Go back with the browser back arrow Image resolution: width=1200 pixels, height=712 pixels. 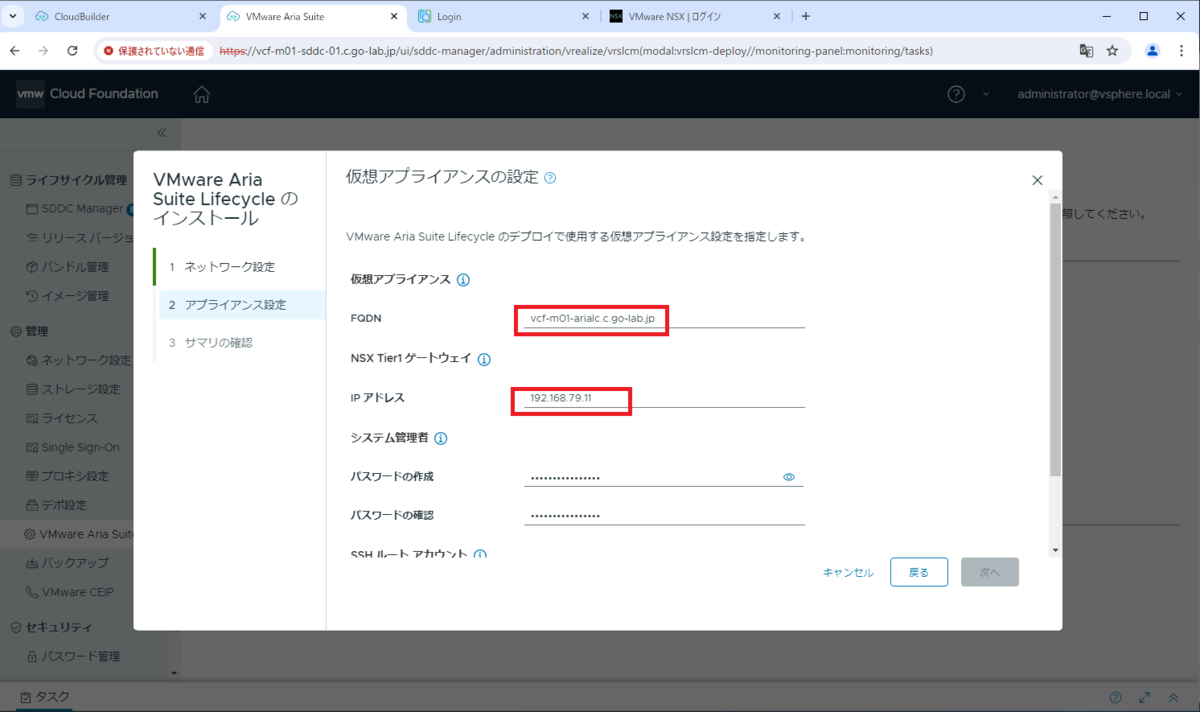[15, 50]
